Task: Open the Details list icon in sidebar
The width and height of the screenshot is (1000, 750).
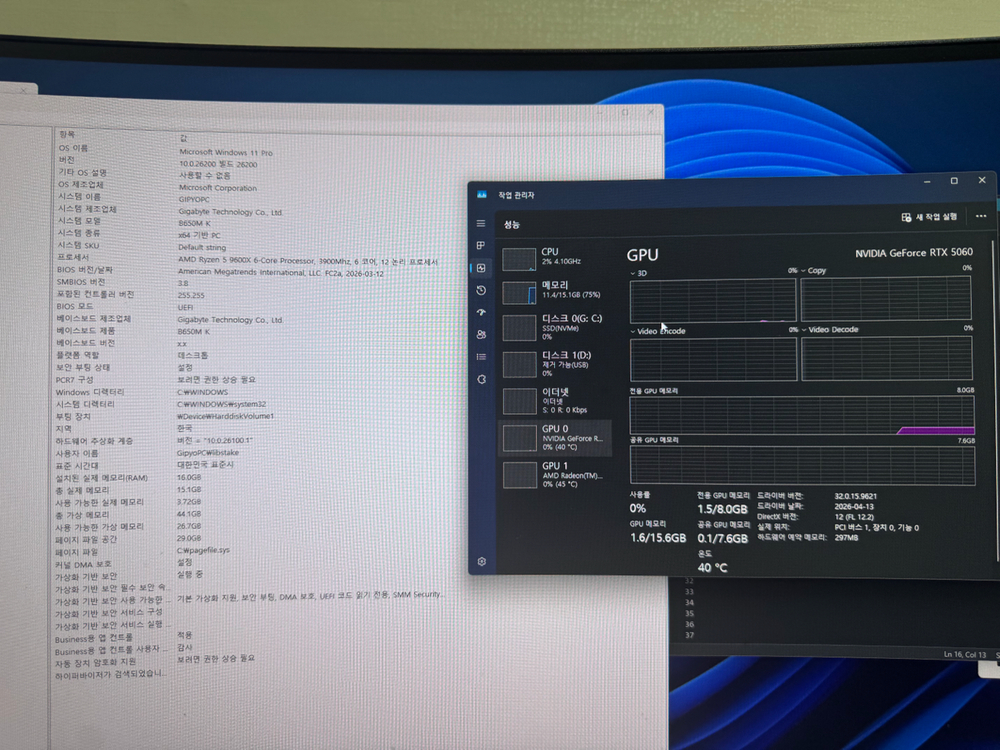Action: [x=481, y=357]
